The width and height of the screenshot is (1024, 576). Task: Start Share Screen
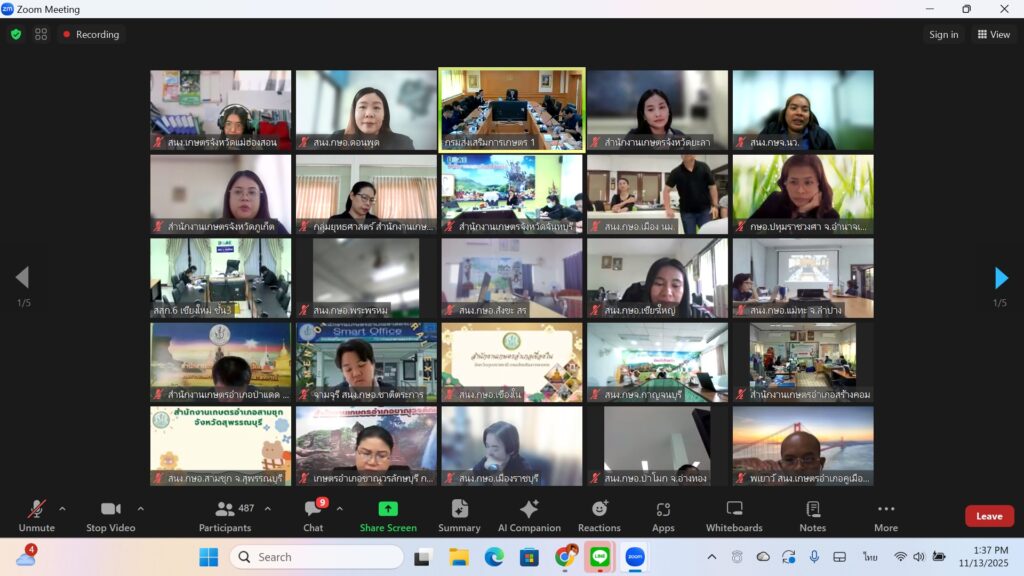388,515
